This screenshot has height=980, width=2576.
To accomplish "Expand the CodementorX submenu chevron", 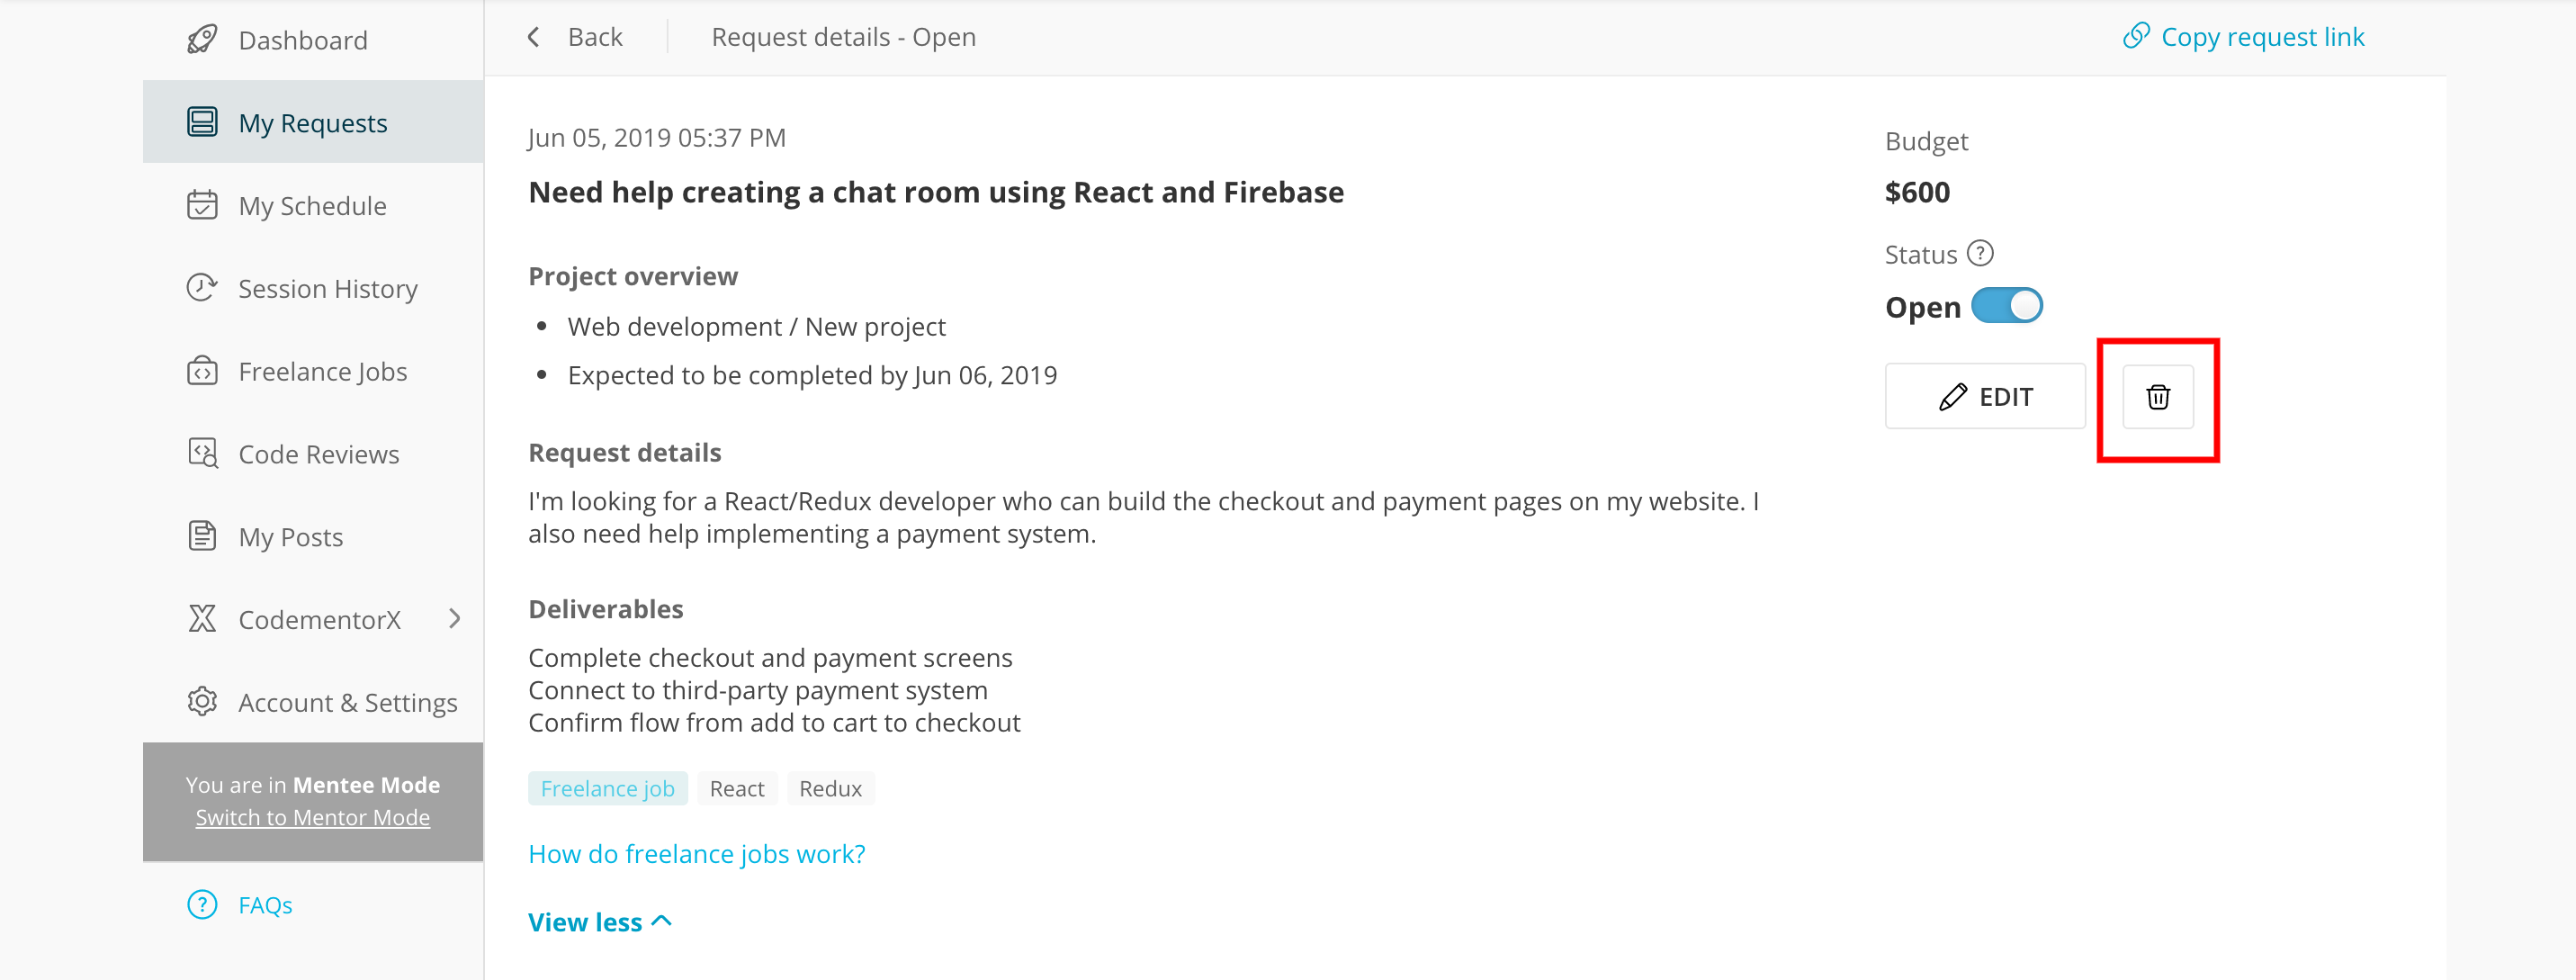I will 455,619.
